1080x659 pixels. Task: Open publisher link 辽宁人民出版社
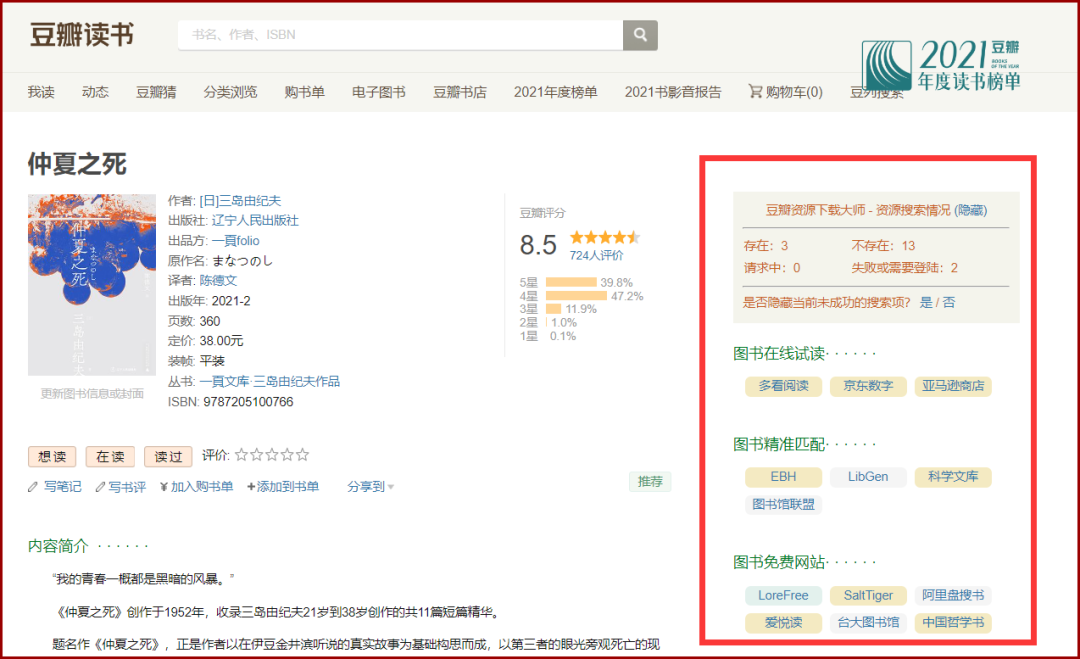(x=255, y=220)
